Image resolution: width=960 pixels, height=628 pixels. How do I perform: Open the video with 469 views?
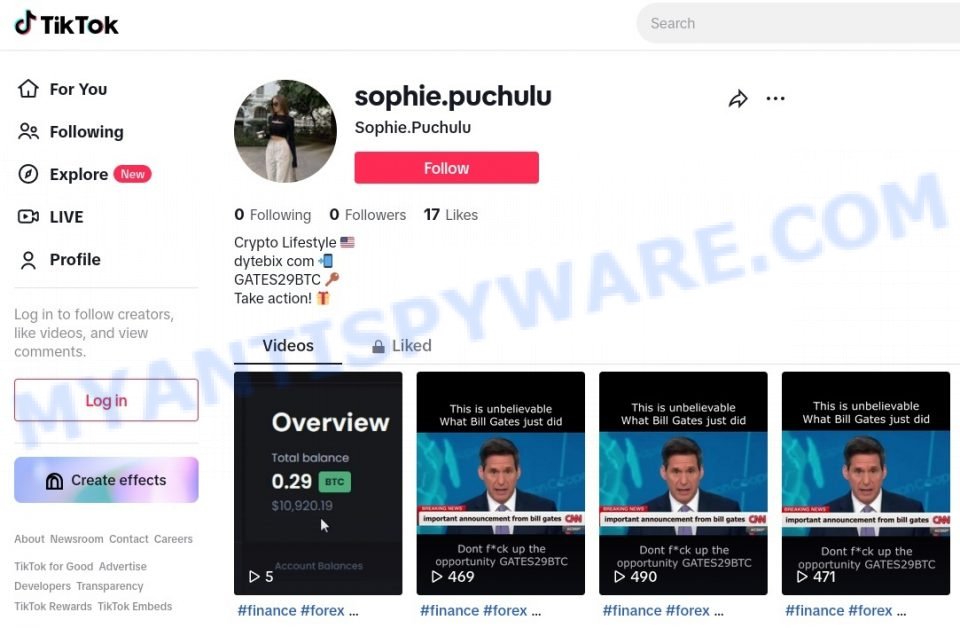coord(500,483)
